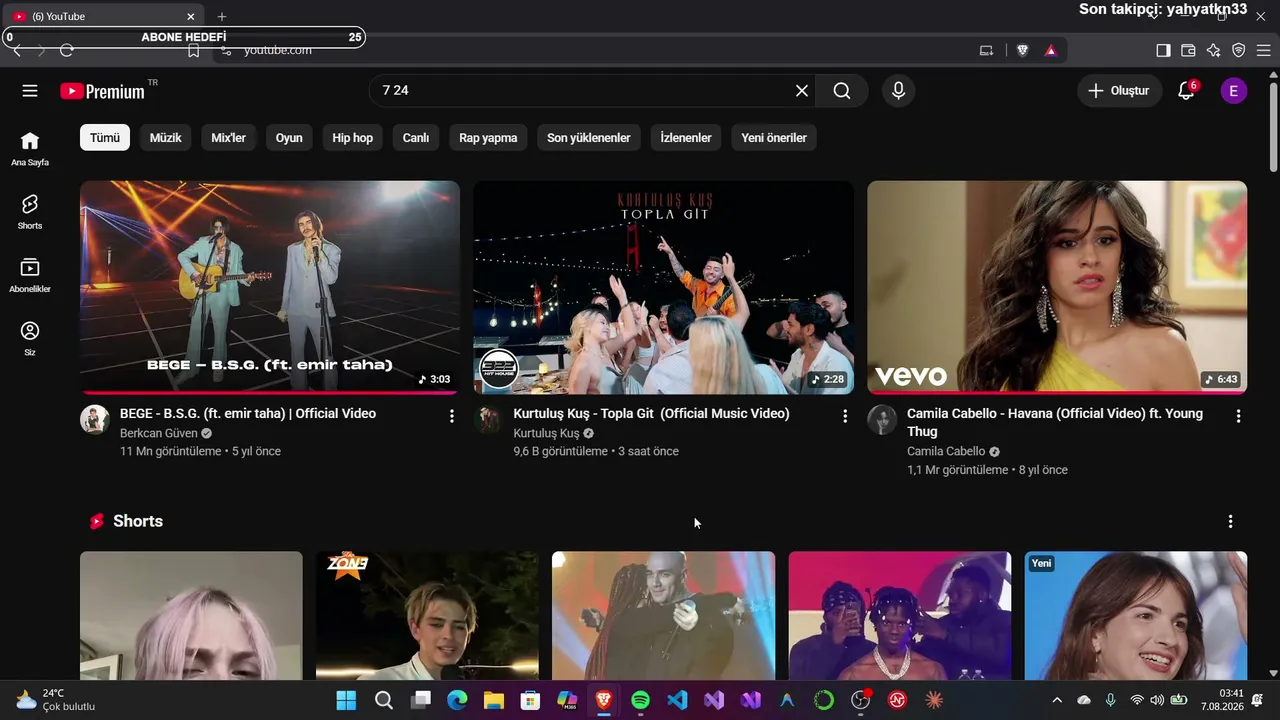Open Brave Shields in the address bar

tap(1022, 50)
